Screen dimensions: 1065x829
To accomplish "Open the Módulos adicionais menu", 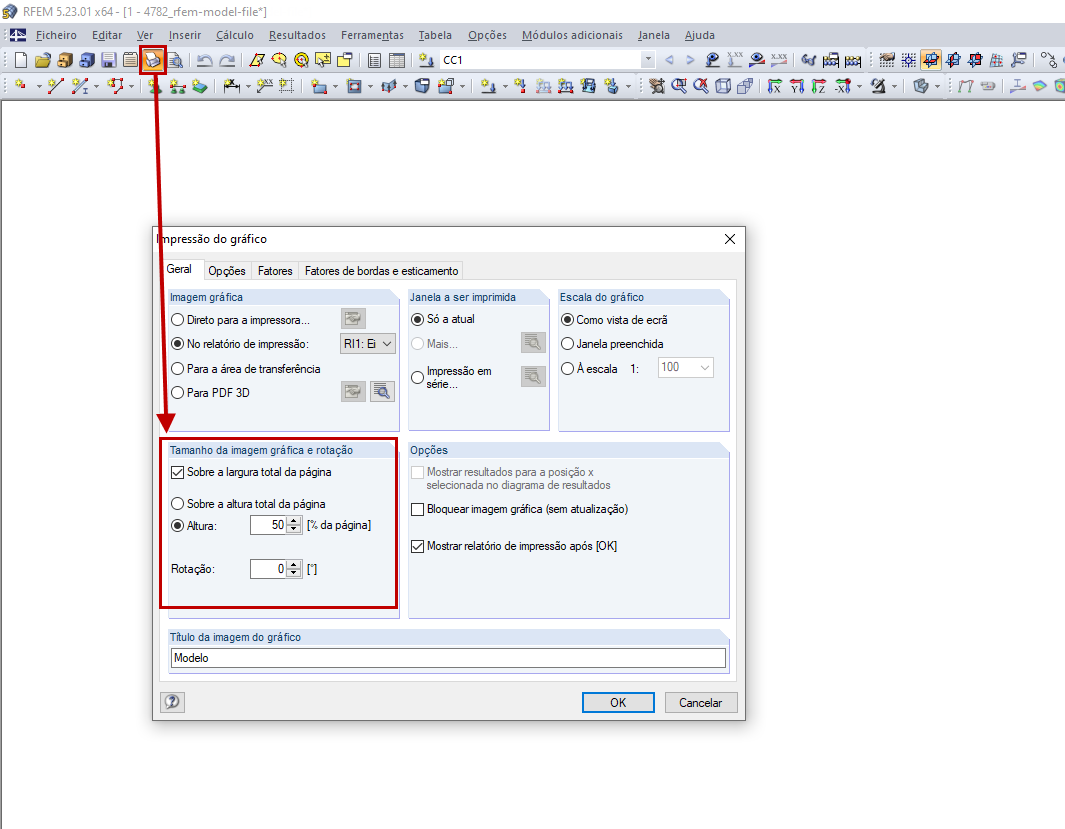I will [572, 35].
